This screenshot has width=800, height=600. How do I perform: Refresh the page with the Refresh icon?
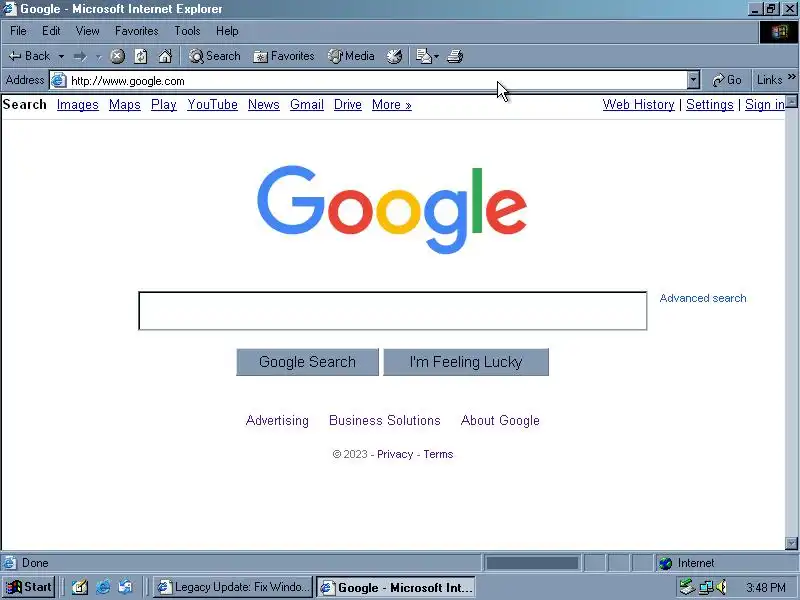141,56
